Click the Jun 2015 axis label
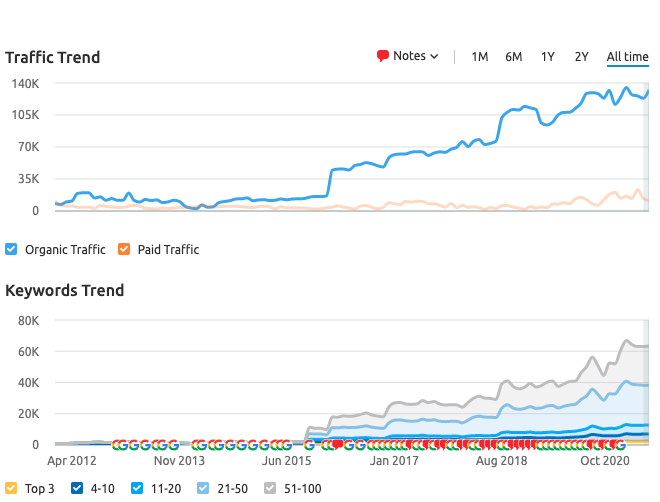660x502 pixels. pyautogui.click(x=287, y=461)
